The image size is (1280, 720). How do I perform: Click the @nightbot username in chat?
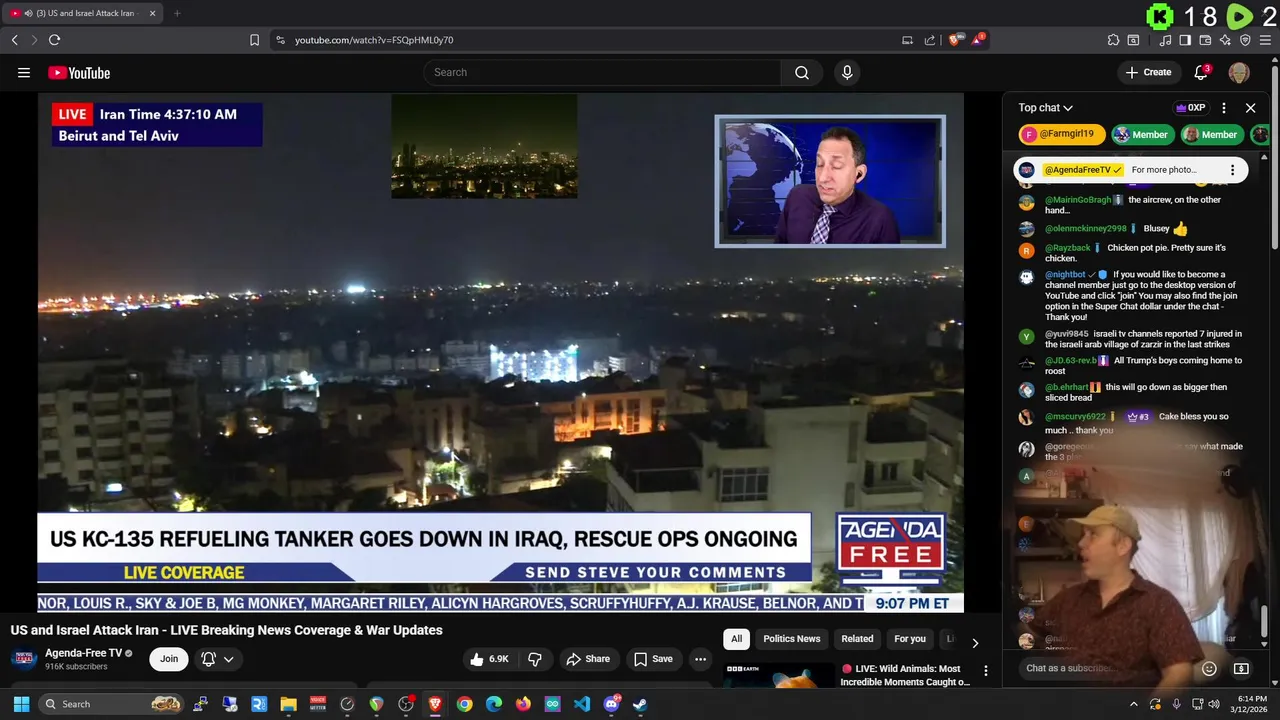pyautogui.click(x=1065, y=274)
